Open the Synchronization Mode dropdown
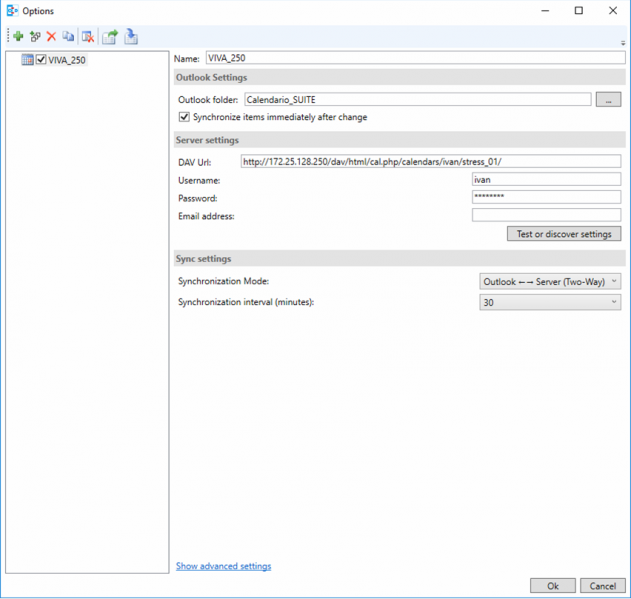Image resolution: width=631 pixels, height=599 pixels. pyautogui.click(x=549, y=282)
